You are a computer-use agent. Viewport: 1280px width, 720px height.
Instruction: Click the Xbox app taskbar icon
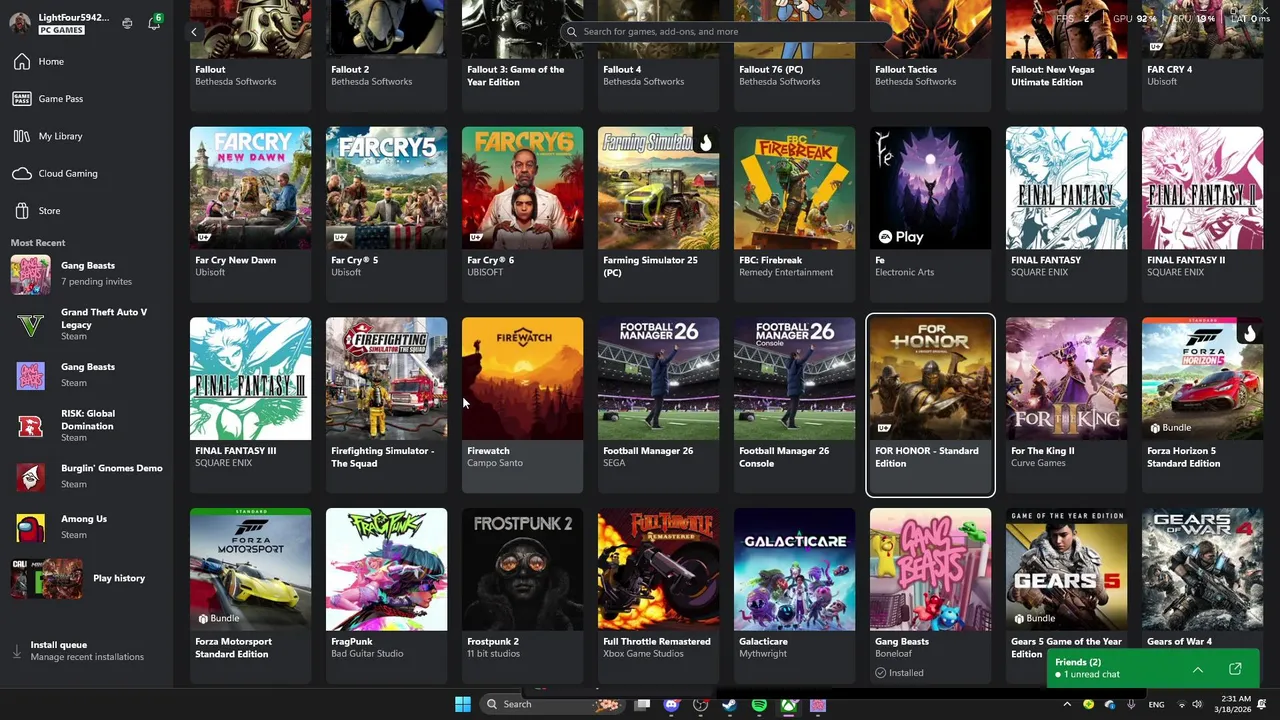789,705
